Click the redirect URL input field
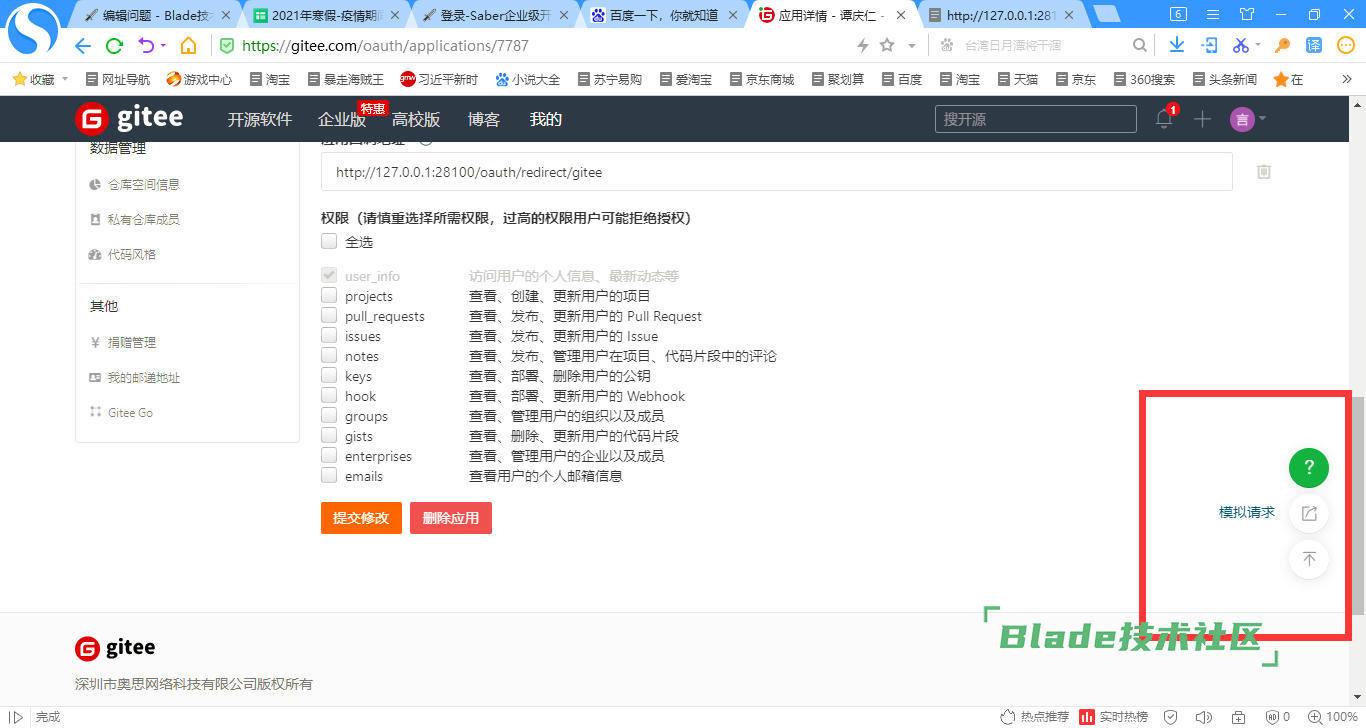1366x728 pixels. (x=776, y=172)
